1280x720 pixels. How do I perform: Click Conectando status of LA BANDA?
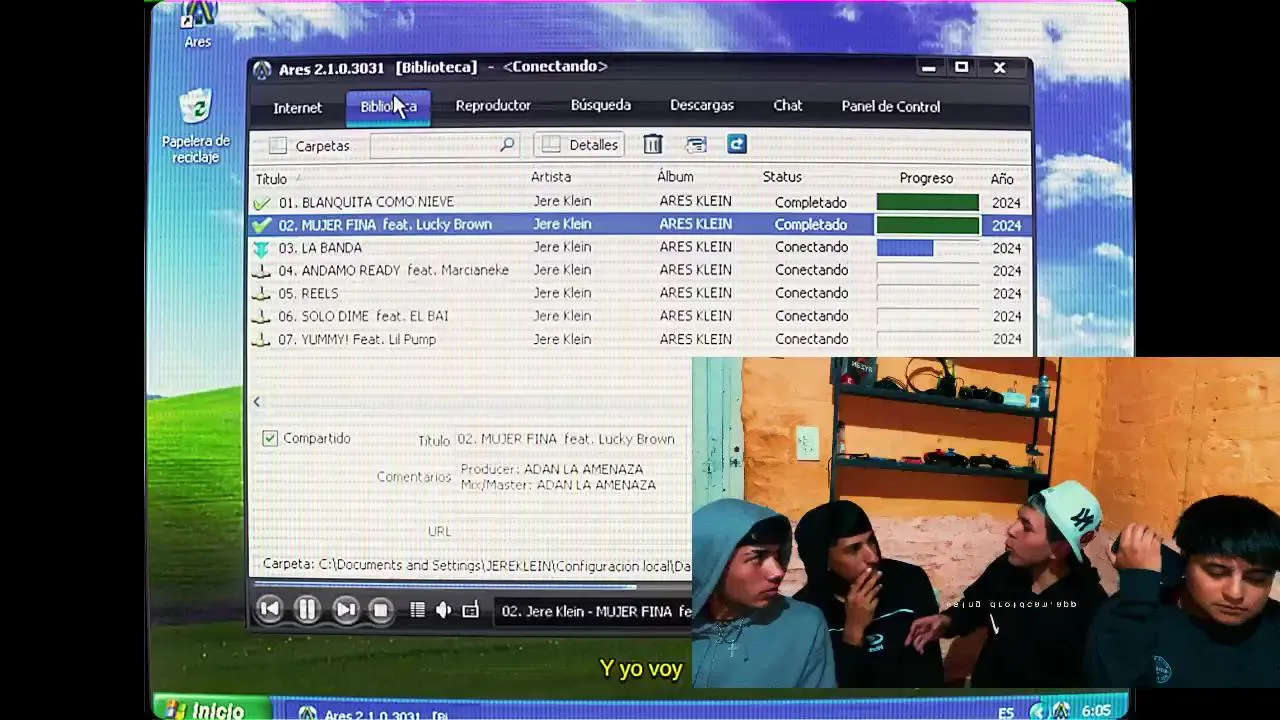point(811,248)
